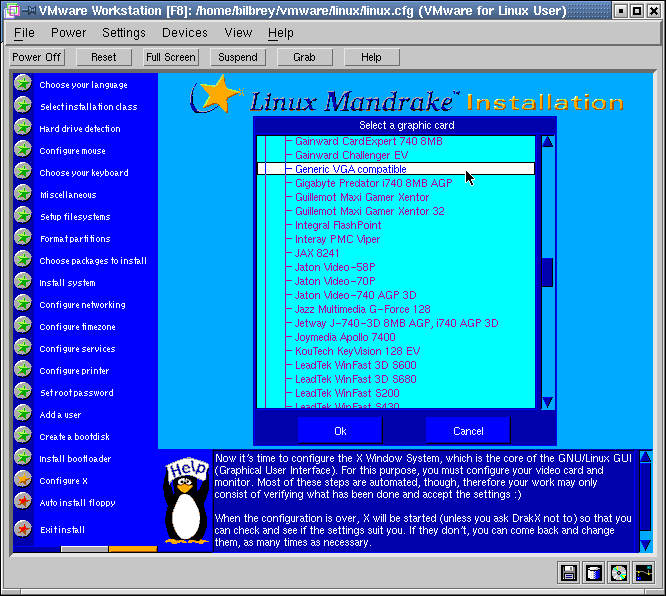This screenshot has height=596, width=666.
Task: Click the red star beside Exit install
Action: click(x=22, y=528)
